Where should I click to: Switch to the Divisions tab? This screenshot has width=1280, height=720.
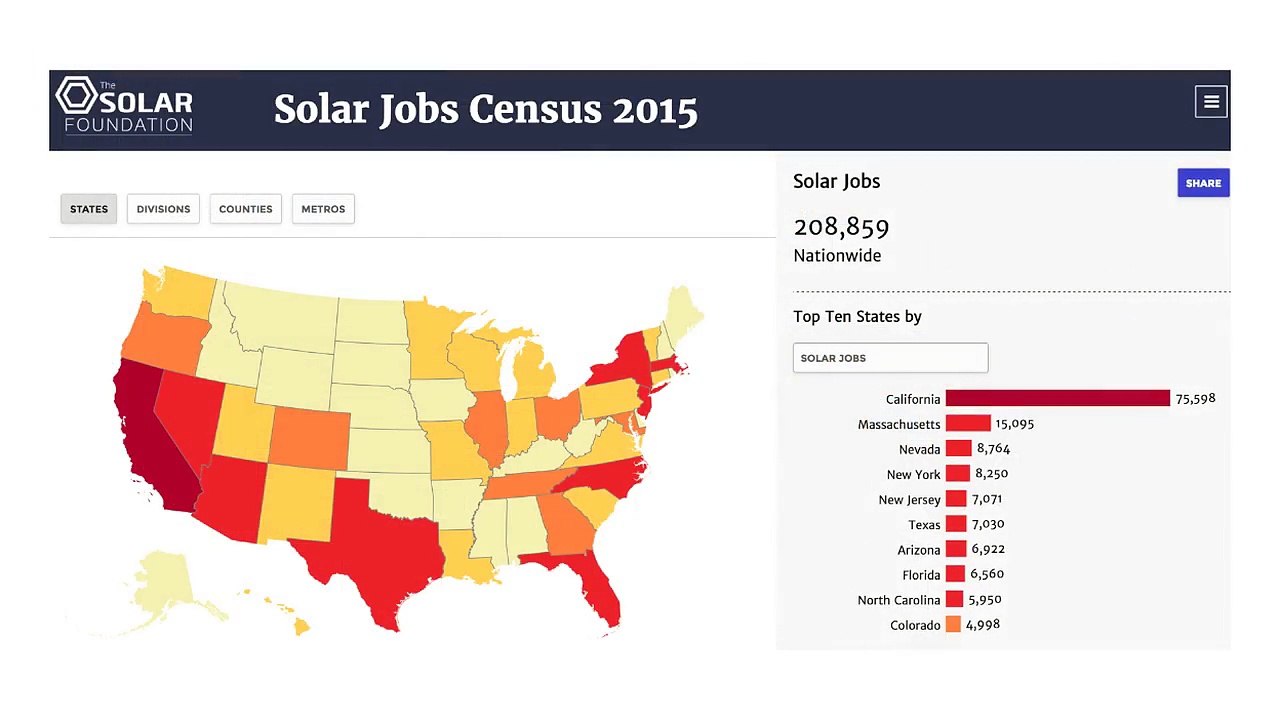pos(163,209)
